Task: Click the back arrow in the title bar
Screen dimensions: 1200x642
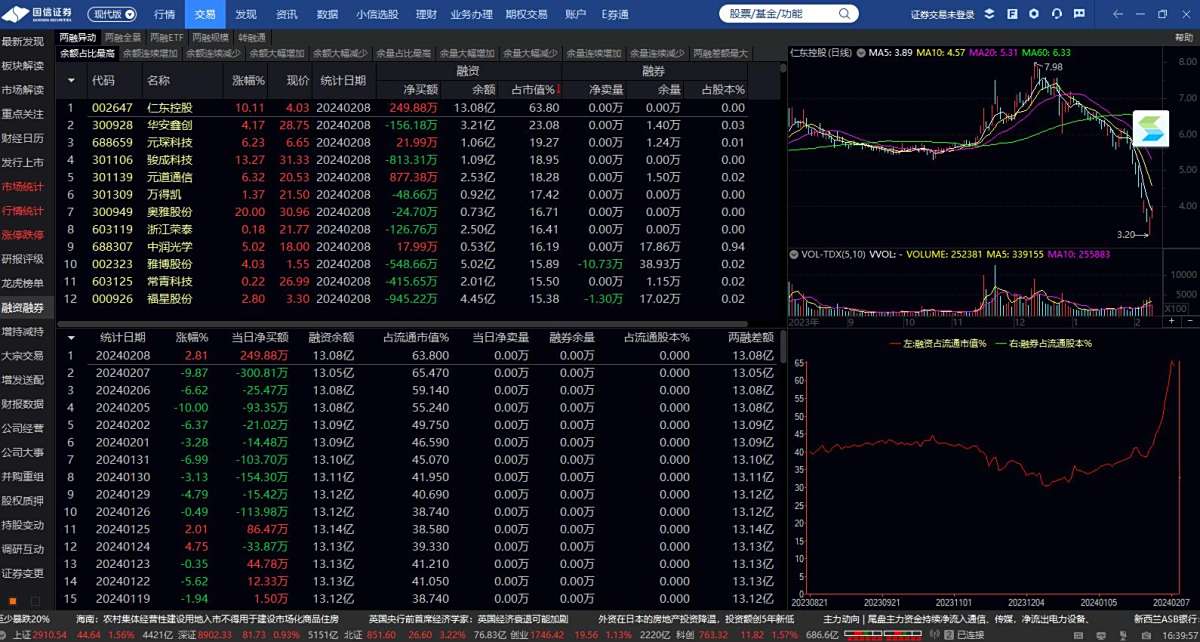Action: tap(1117, 14)
